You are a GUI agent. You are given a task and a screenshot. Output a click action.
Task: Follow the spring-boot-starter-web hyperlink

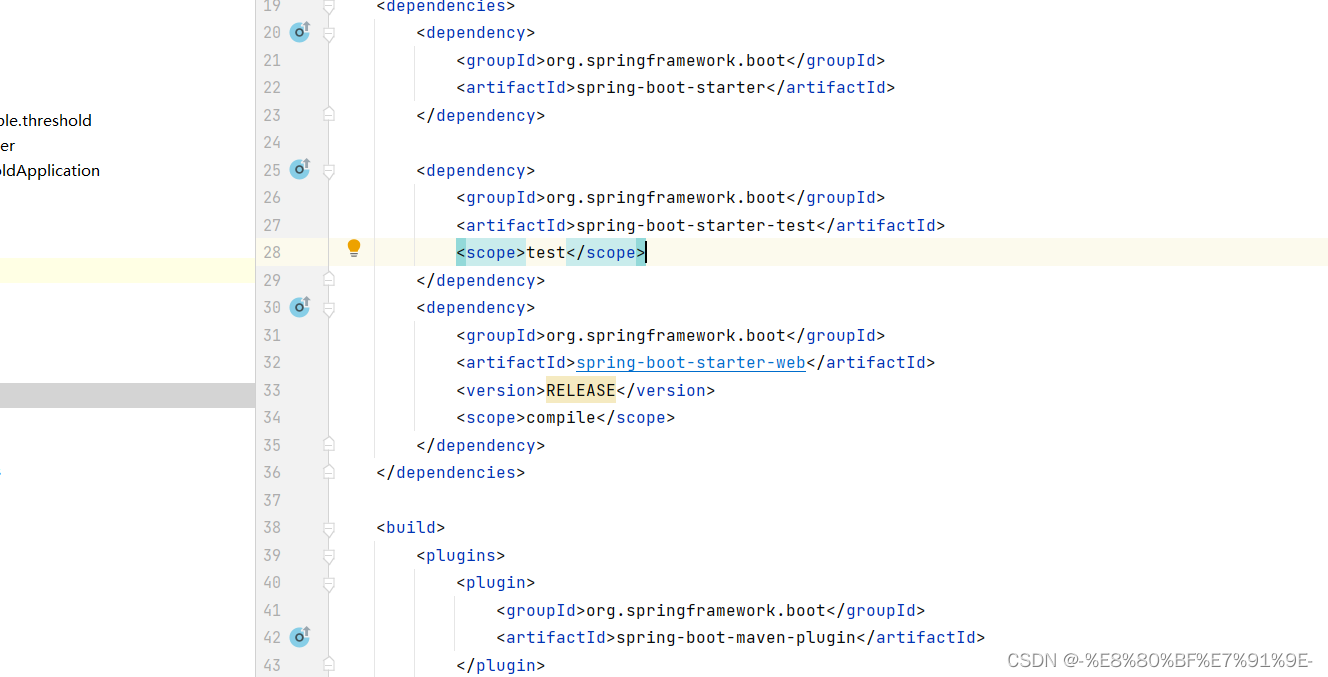click(x=690, y=362)
